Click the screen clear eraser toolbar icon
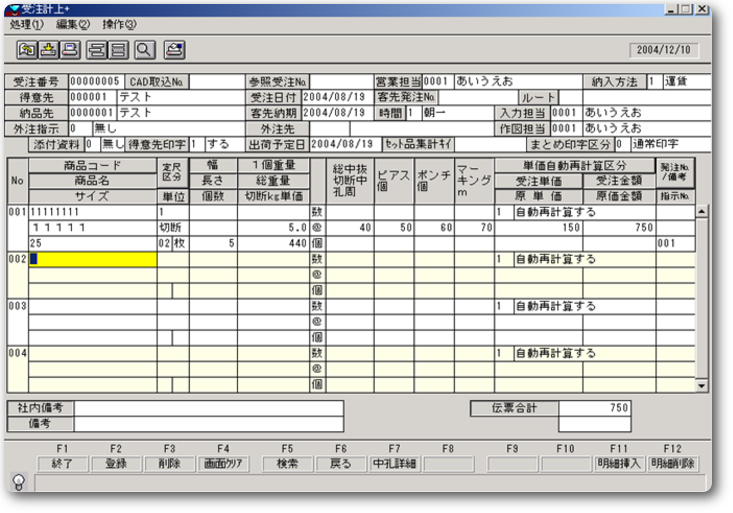This screenshot has width=733, height=513. coord(174,50)
